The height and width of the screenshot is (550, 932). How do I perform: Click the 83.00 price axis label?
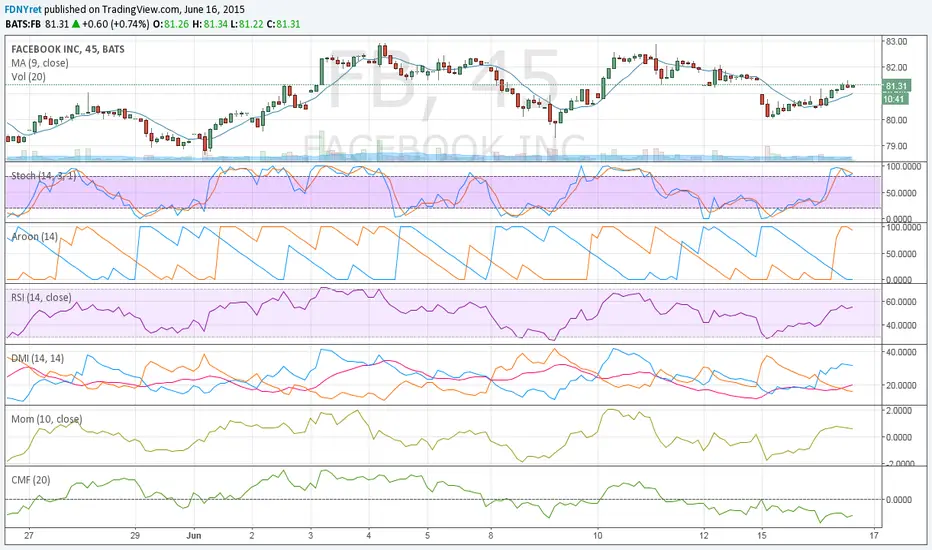click(896, 42)
